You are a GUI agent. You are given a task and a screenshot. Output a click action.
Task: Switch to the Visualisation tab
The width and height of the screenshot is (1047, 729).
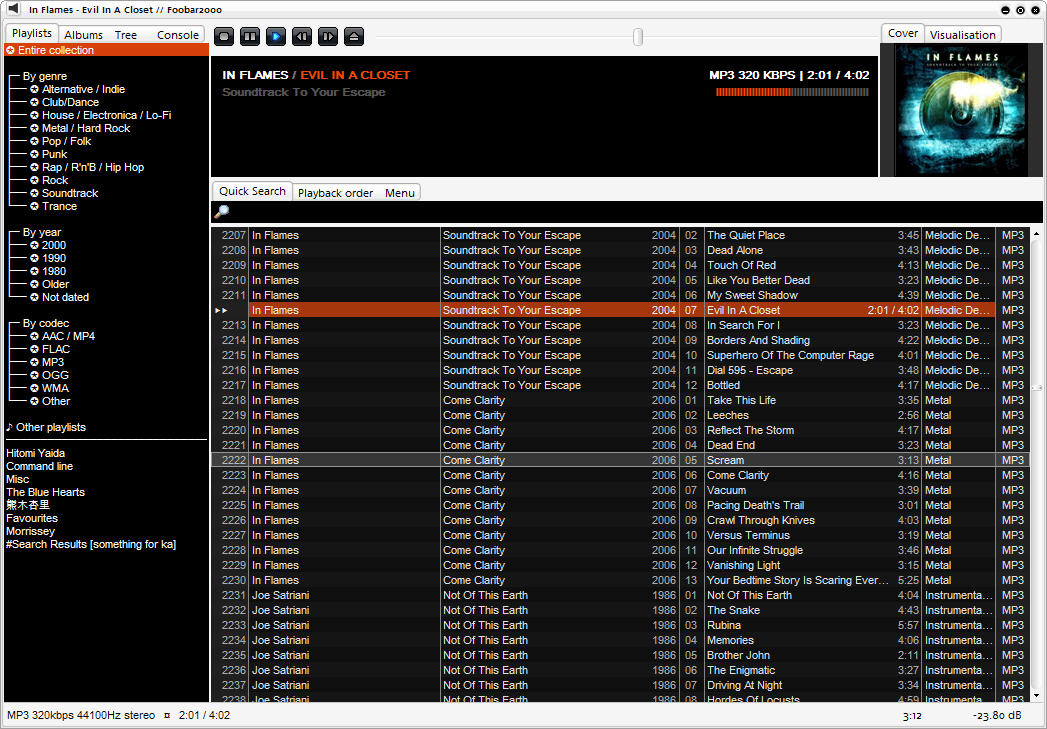pos(962,35)
